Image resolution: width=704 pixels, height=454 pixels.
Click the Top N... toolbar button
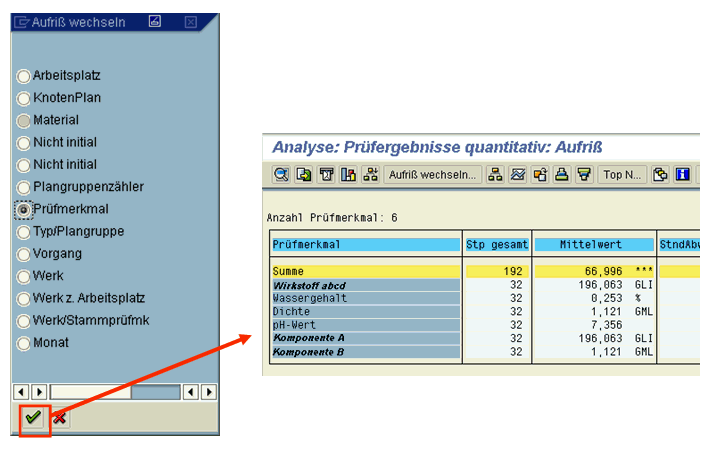[x=622, y=175]
